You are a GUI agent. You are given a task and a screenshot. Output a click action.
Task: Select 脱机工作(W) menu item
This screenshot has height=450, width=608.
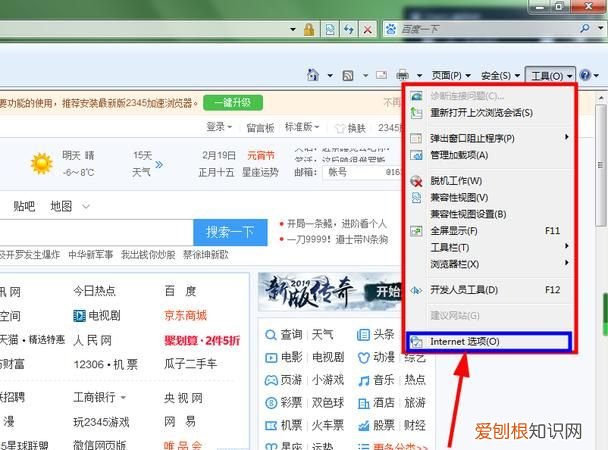tap(490, 181)
